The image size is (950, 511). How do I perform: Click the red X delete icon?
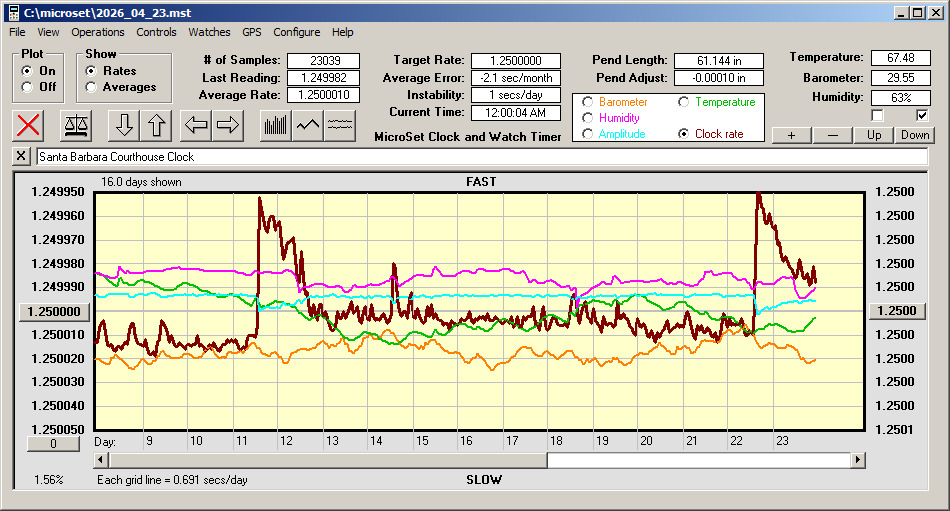pyautogui.click(x=29, y=125)
